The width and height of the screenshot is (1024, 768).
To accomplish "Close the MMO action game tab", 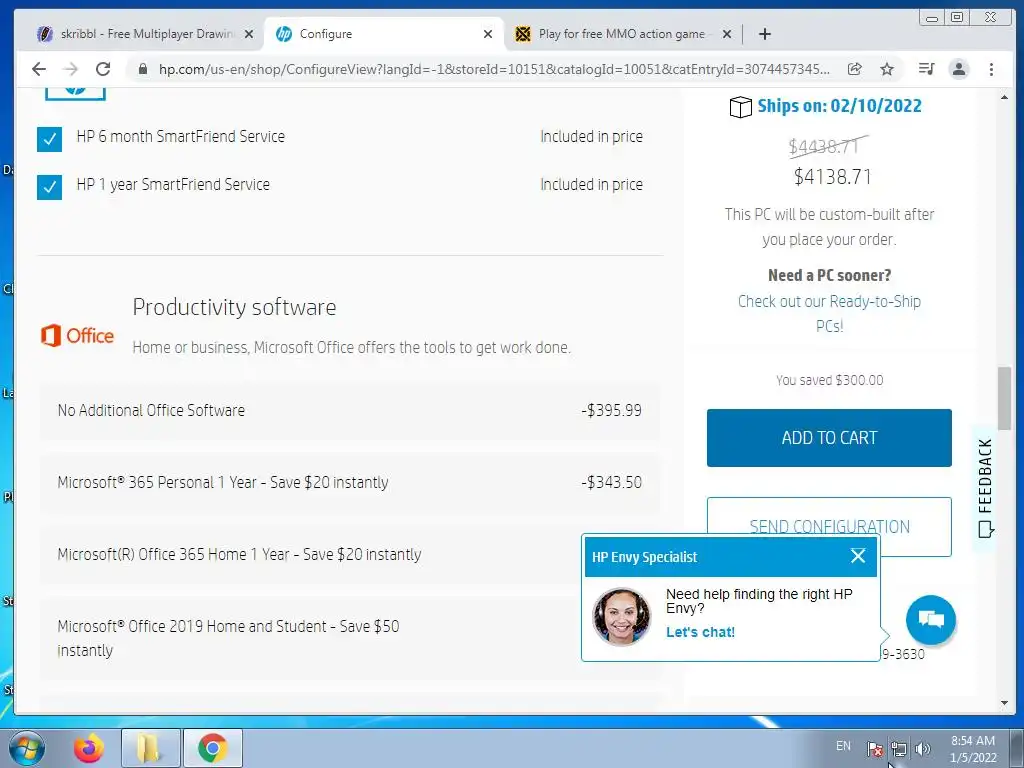I will pos(727,34).
